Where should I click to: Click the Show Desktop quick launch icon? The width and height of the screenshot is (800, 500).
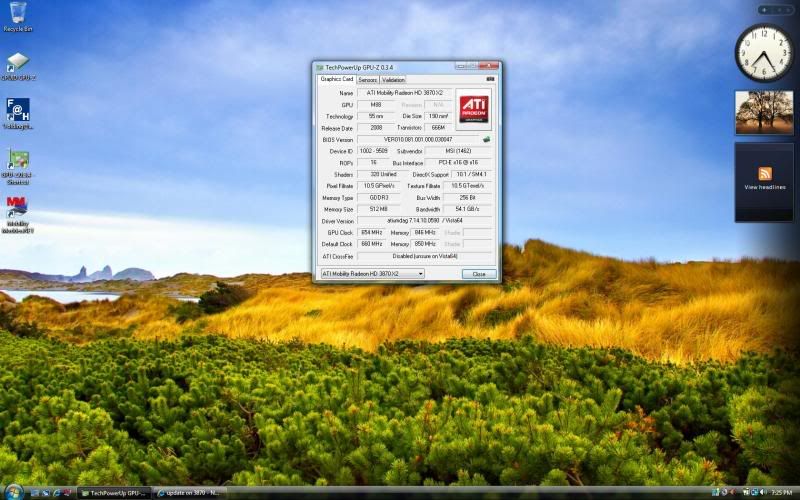pyautogui.click(x=35, y=493)
